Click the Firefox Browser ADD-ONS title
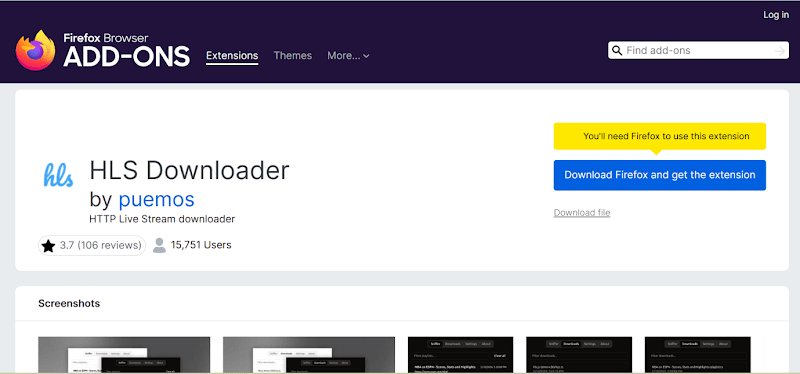The image size is (800, 374). (x=127, y=51)
